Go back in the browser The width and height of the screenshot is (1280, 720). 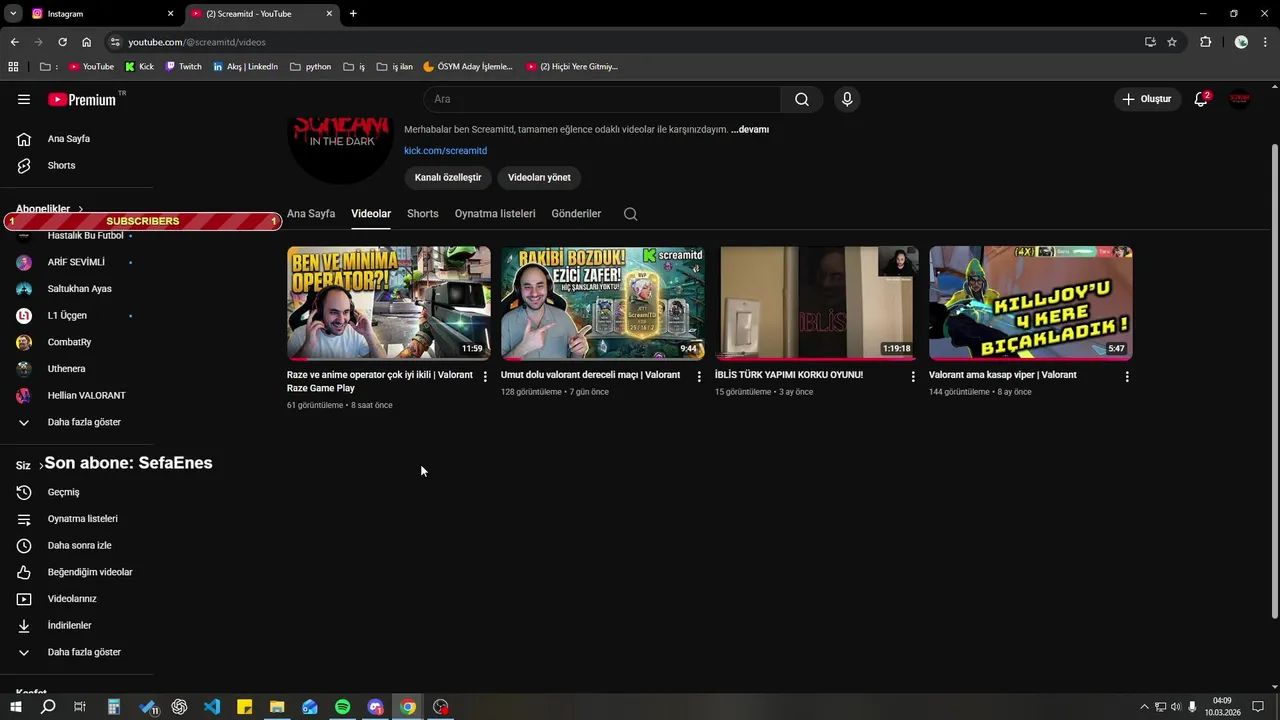coord(14,42)
